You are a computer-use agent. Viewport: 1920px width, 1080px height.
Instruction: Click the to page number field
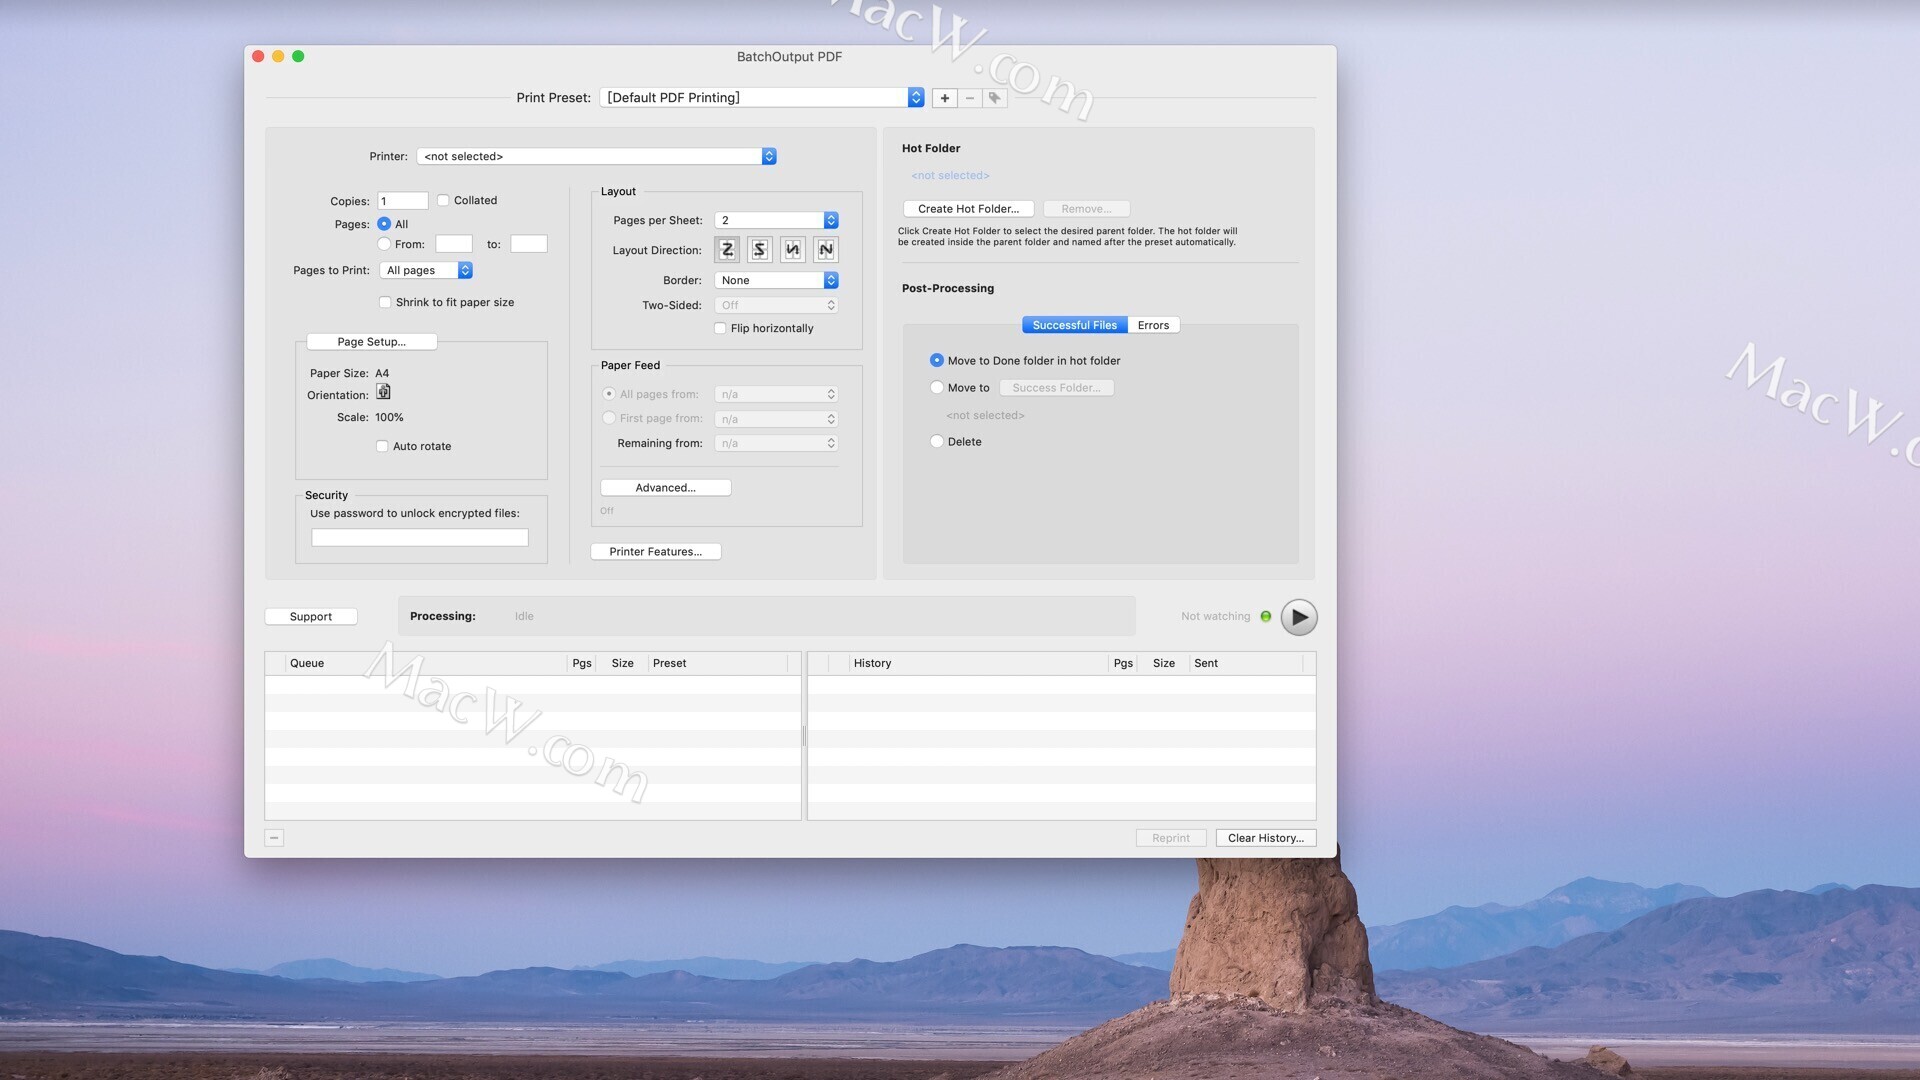(x=529, y=244)
